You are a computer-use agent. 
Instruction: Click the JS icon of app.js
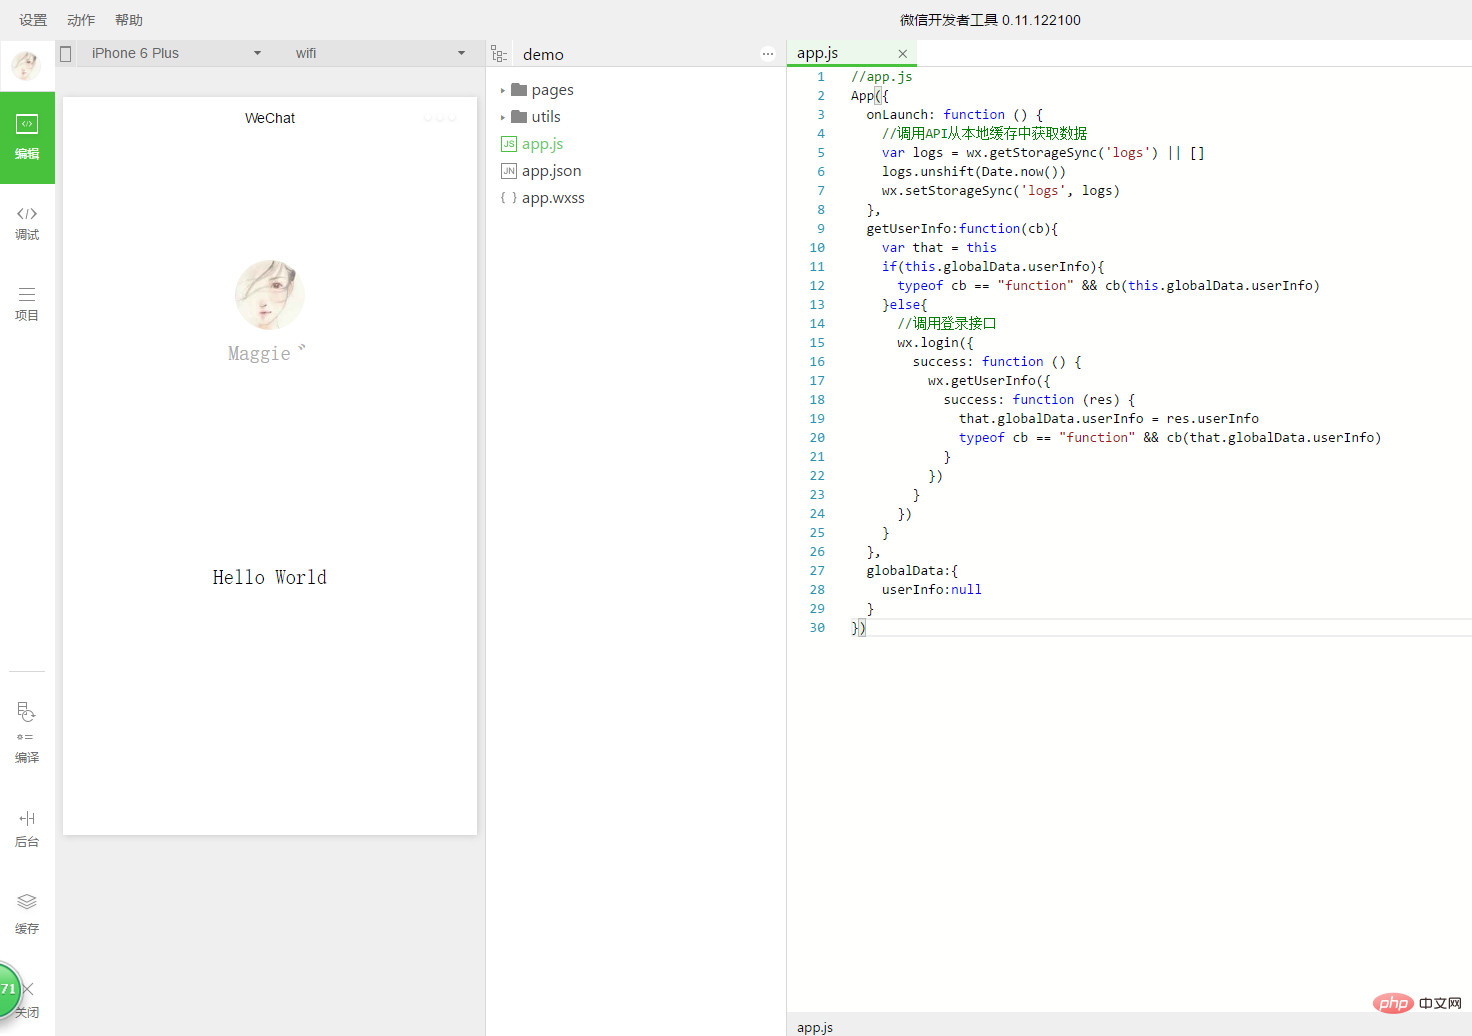click(x=509, y=144)
